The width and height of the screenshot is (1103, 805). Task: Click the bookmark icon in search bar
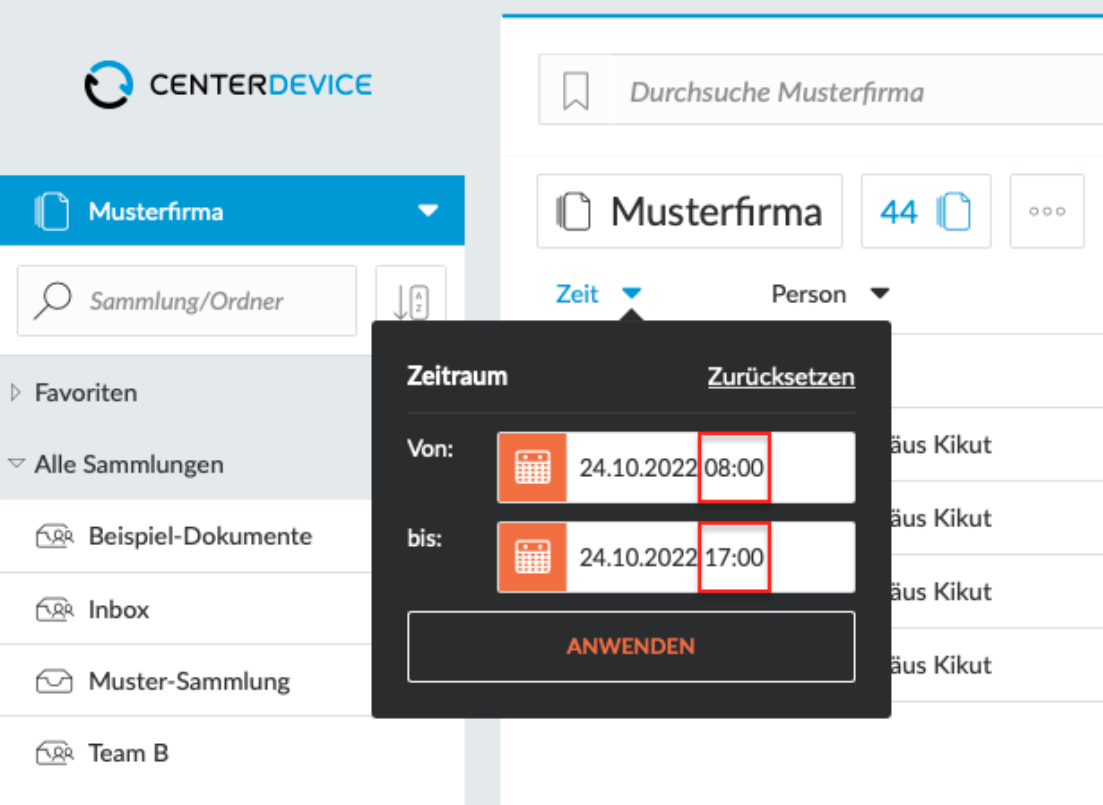click(575, 91)
